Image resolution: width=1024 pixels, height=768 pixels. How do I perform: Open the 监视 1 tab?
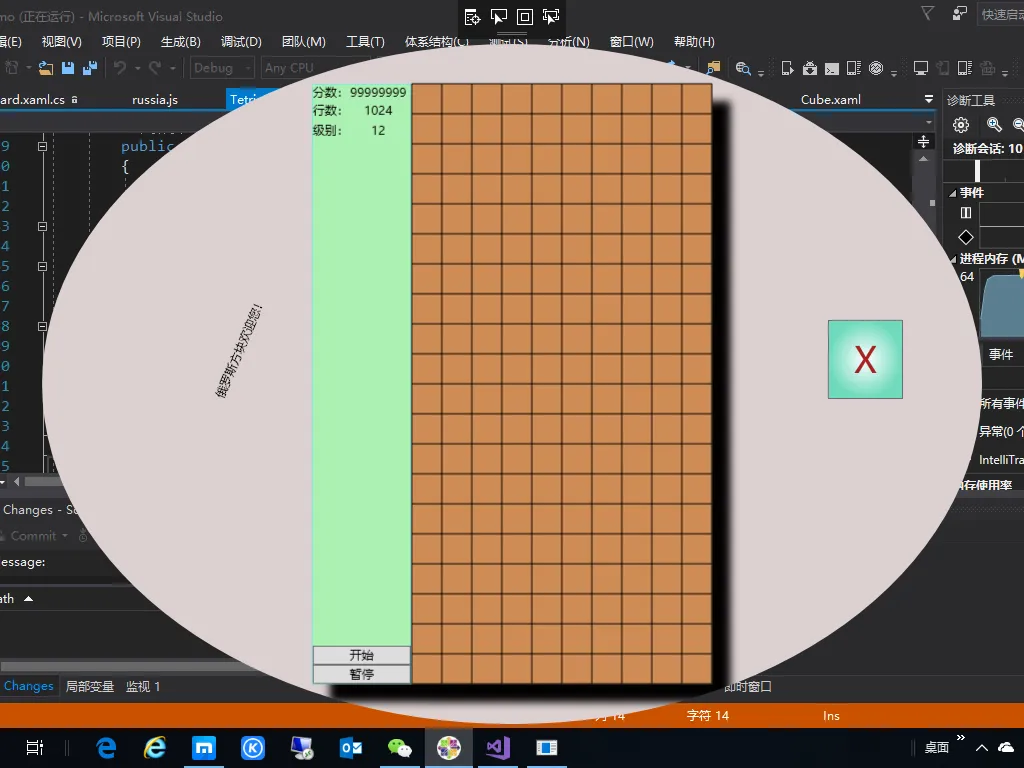pyautogui.click(x=143, y=686)
